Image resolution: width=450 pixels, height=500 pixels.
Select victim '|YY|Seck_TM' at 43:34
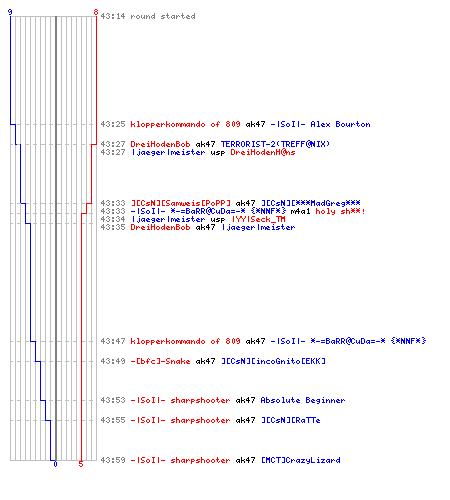pyautogui.click(x=259, y=219)
